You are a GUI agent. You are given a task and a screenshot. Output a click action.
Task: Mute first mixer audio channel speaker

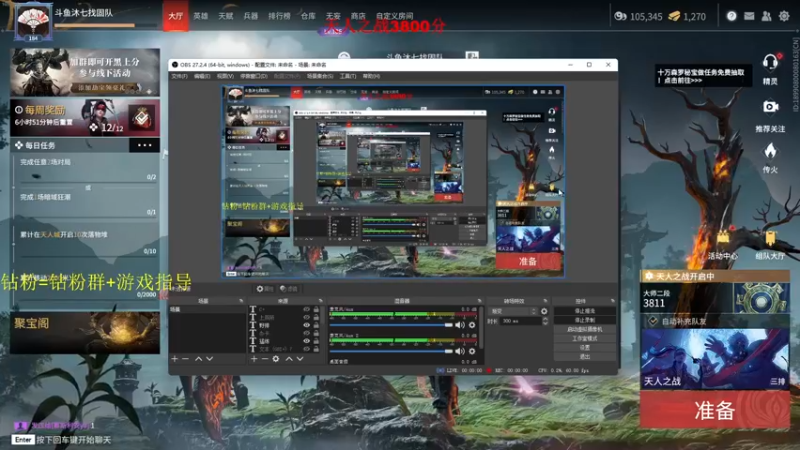pyautogui.click(x=460, y=325)
